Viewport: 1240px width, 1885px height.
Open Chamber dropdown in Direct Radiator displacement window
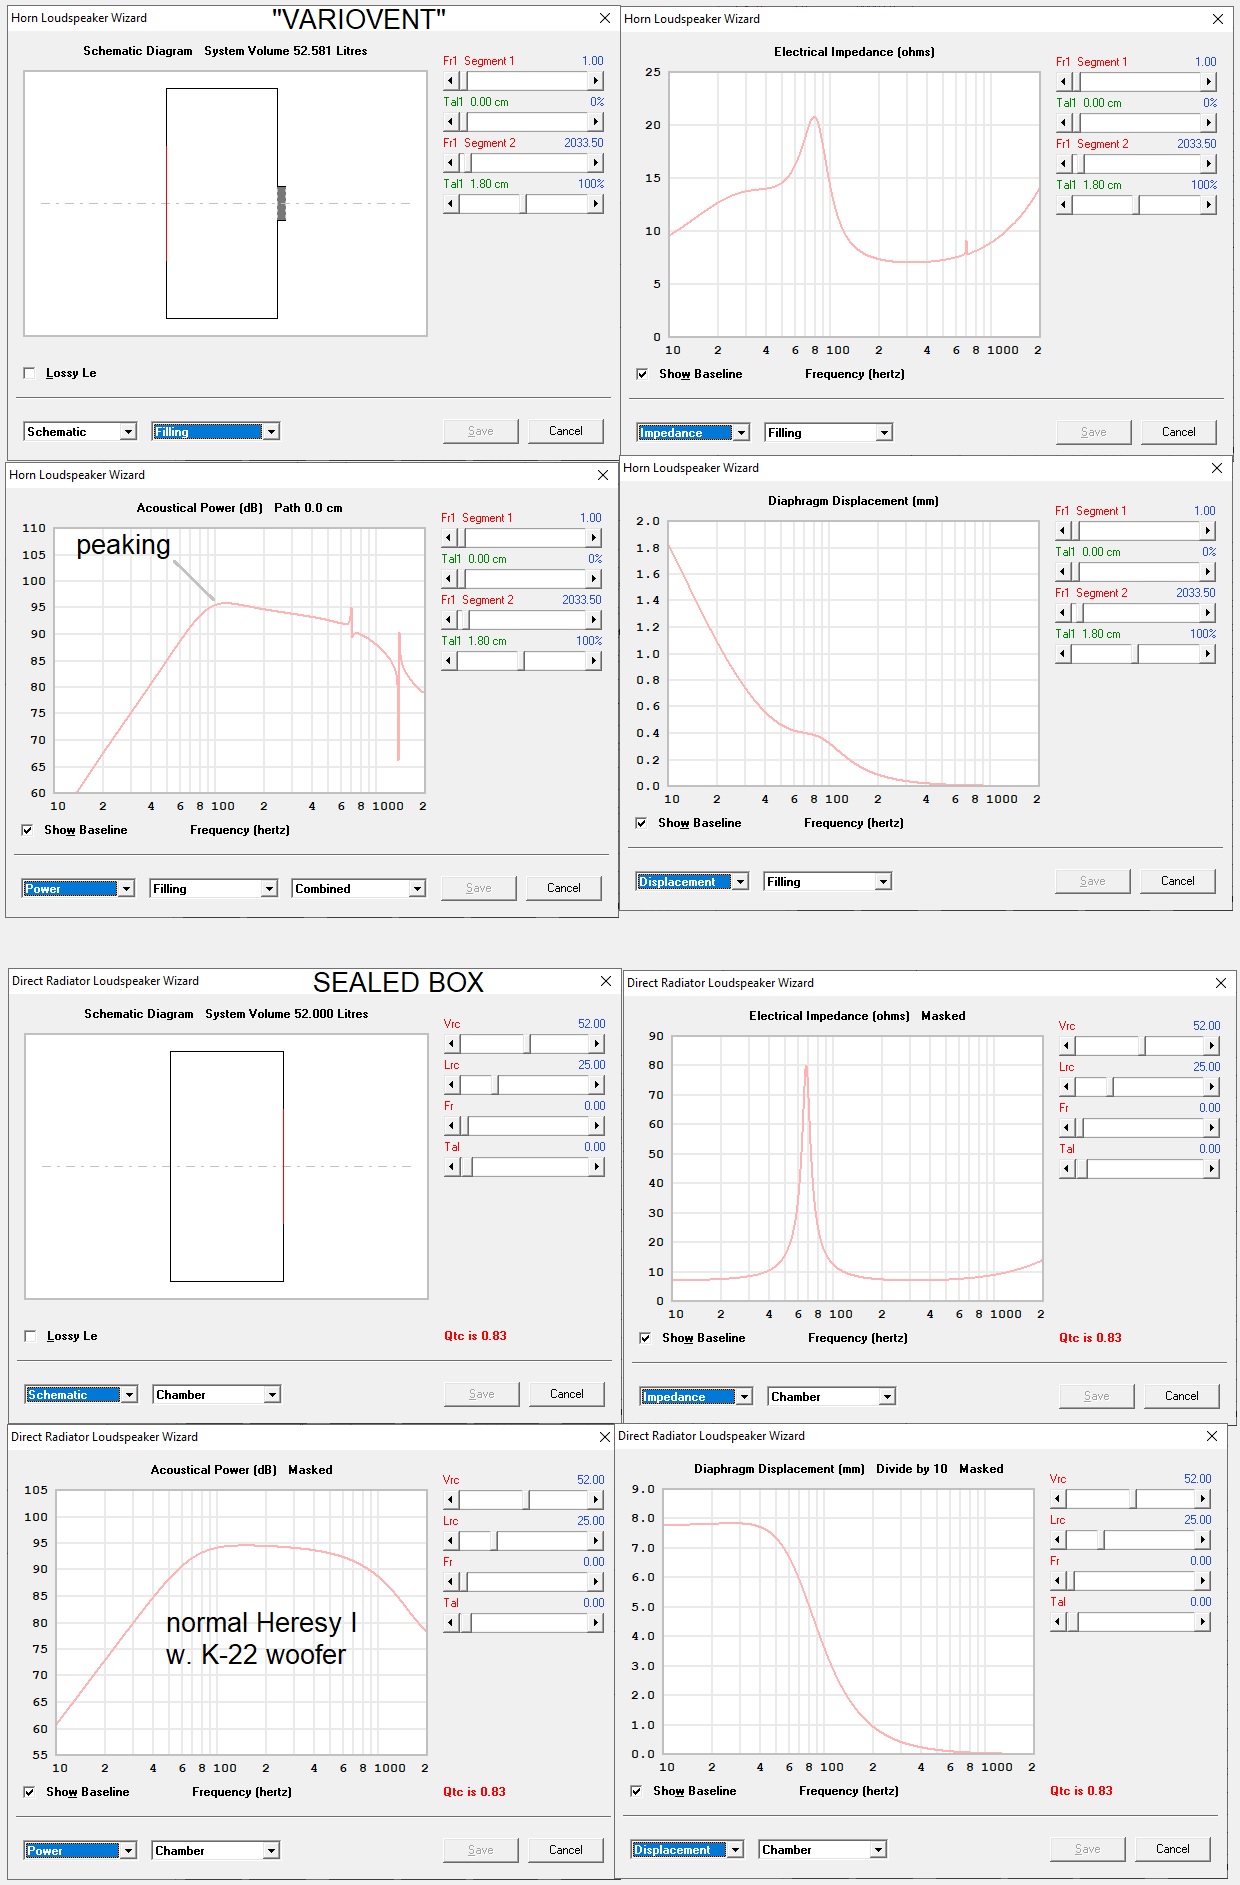pyautogui.click(x=823, y=1850)
